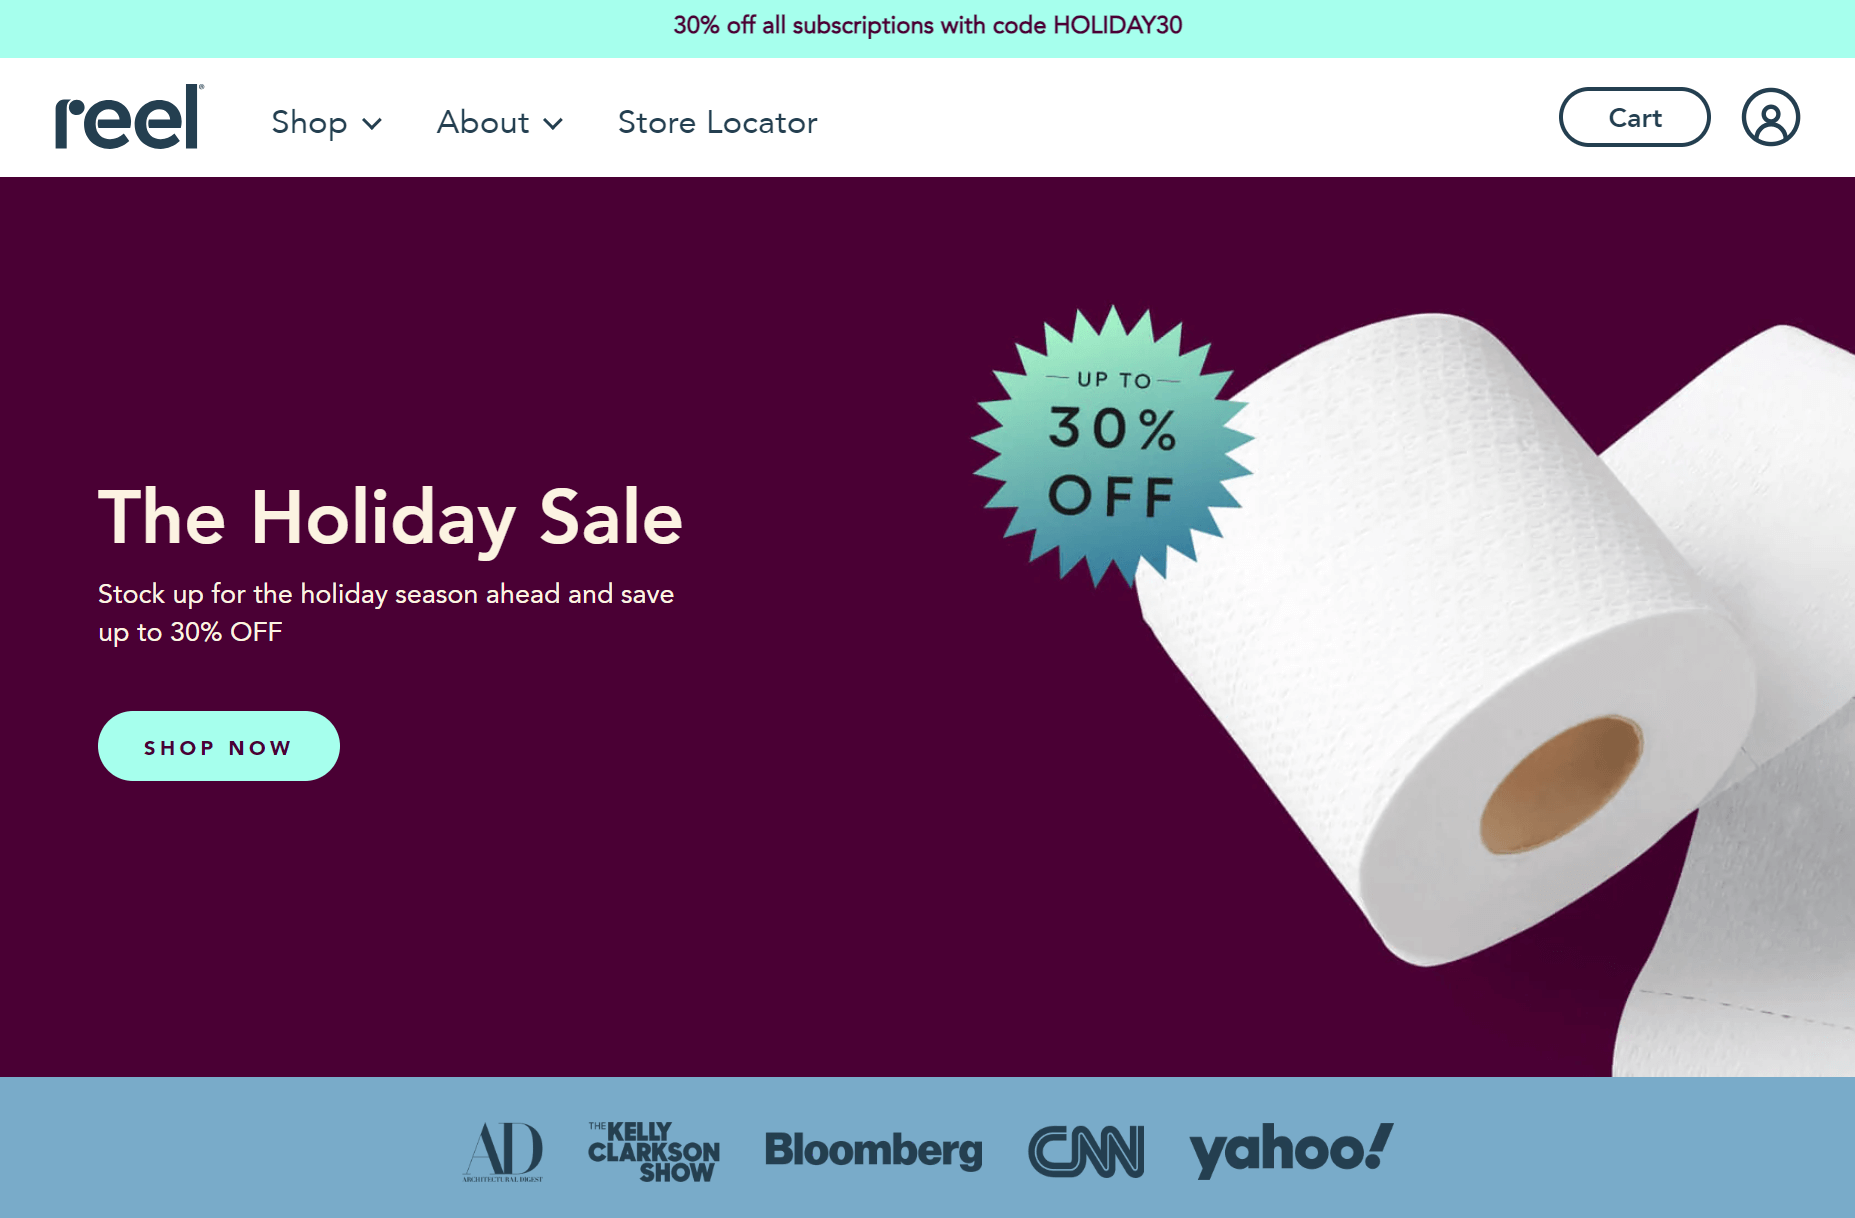
Task: Click the account profile icon
Action: click(1770, 117)
